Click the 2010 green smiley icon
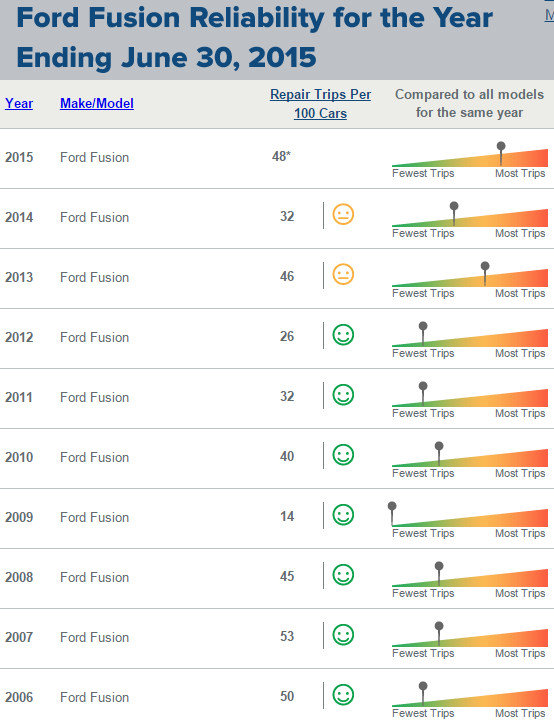 343,455
